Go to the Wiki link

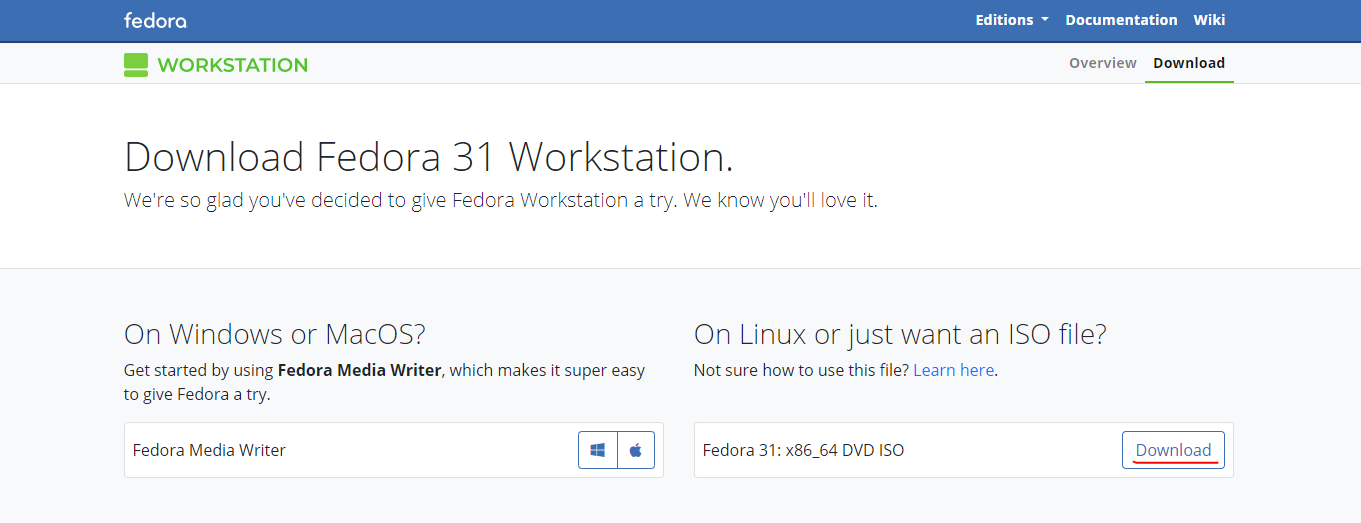click(1209, 20)
